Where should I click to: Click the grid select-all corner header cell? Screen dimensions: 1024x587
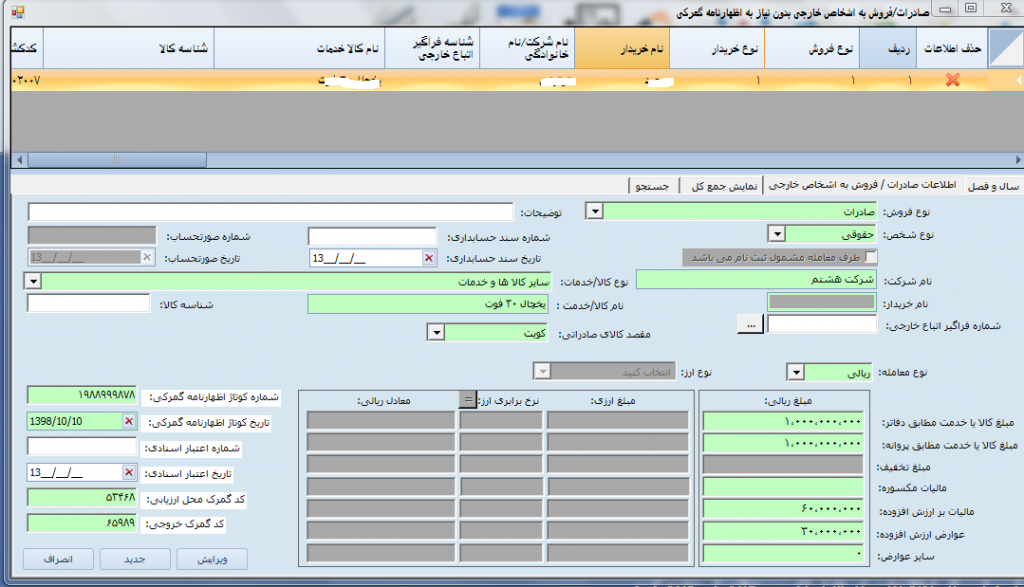point(1005,48)
